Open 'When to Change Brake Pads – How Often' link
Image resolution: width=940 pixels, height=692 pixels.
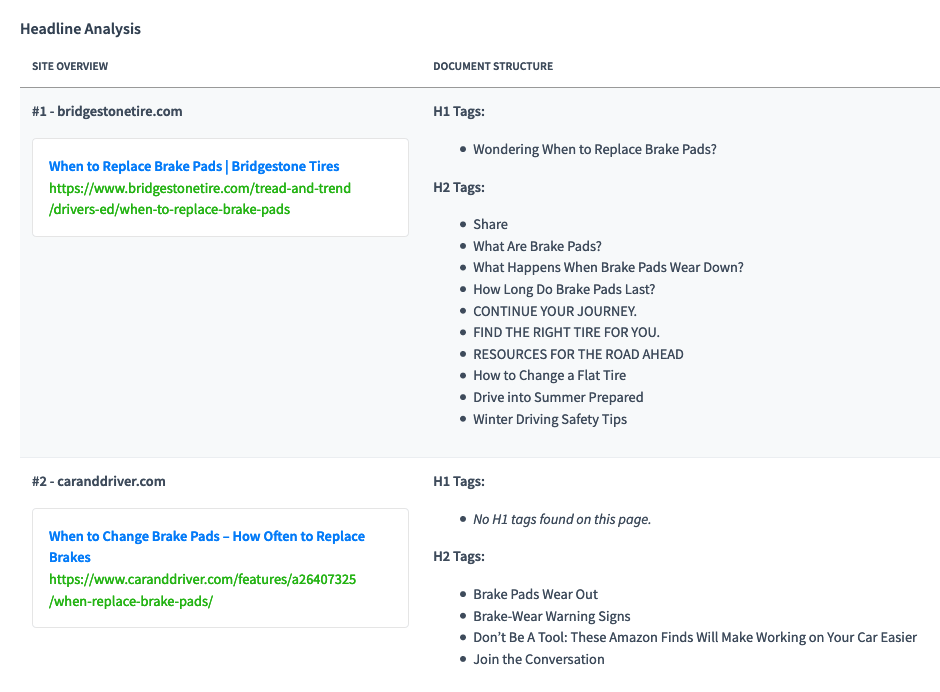tap(207, 546)
